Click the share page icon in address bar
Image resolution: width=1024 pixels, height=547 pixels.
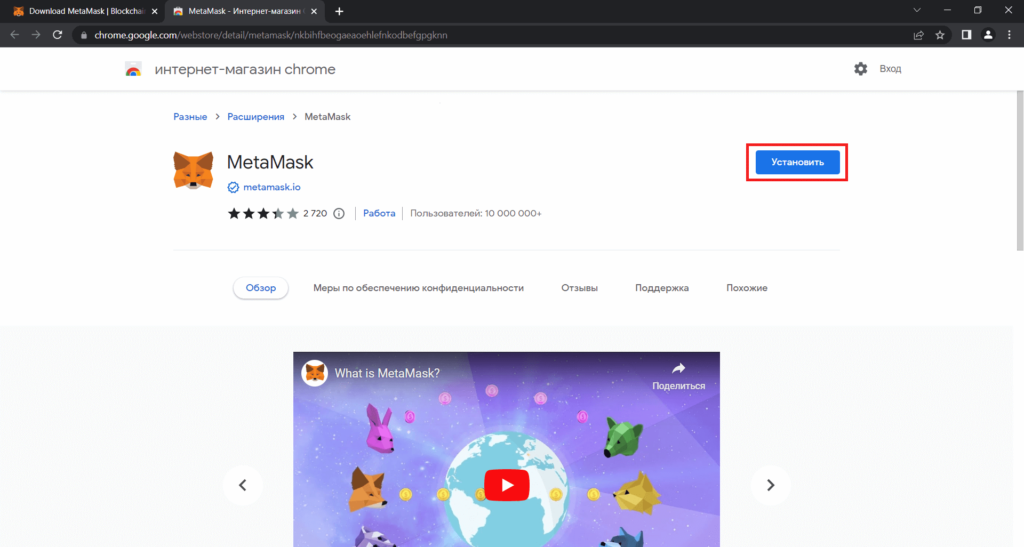tap(918, 34)
